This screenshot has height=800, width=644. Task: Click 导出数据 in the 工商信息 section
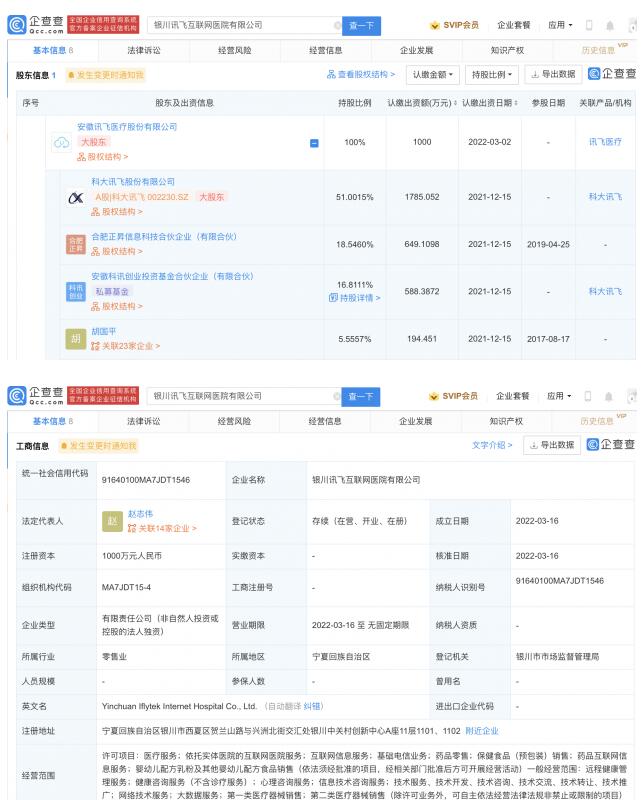click(552, 445)
